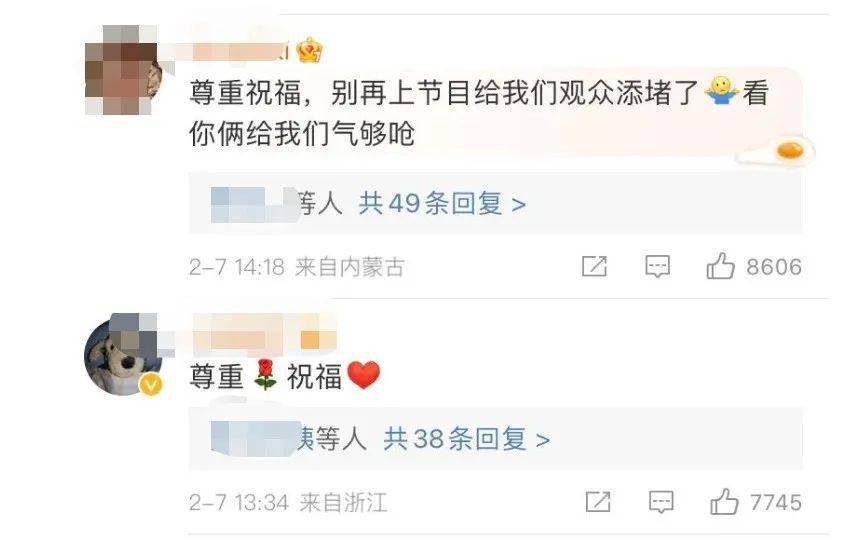The image size is (844, 540).
Task: Click the red heart emoji in comment
Action: 364,375
